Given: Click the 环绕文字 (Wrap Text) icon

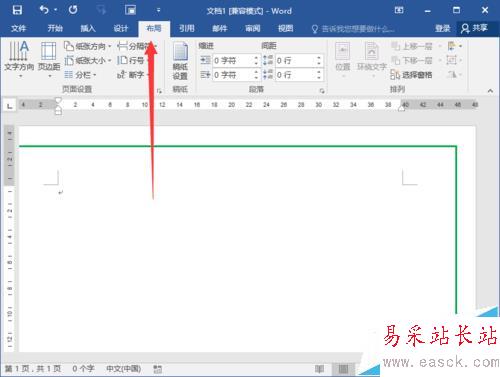Looking at the screenshot, I should [372, 60].
